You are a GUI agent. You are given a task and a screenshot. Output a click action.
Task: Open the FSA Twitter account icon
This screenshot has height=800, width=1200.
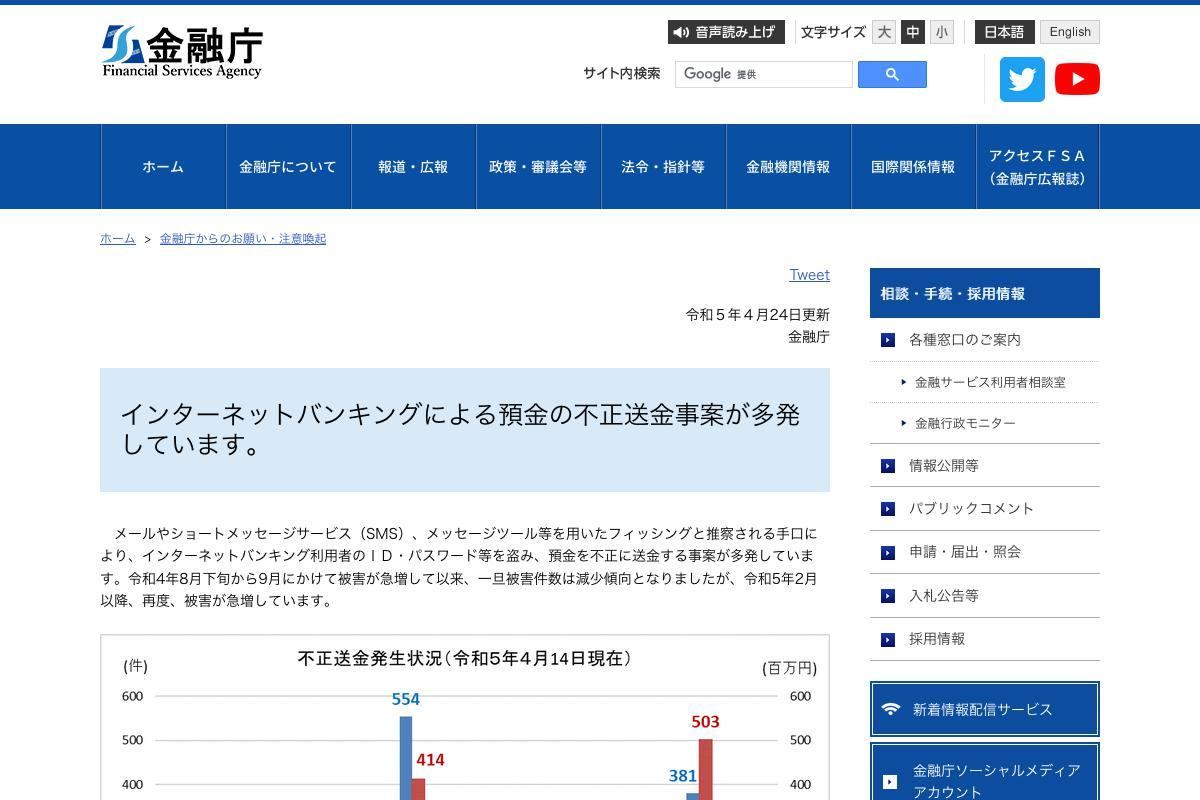1022,79
